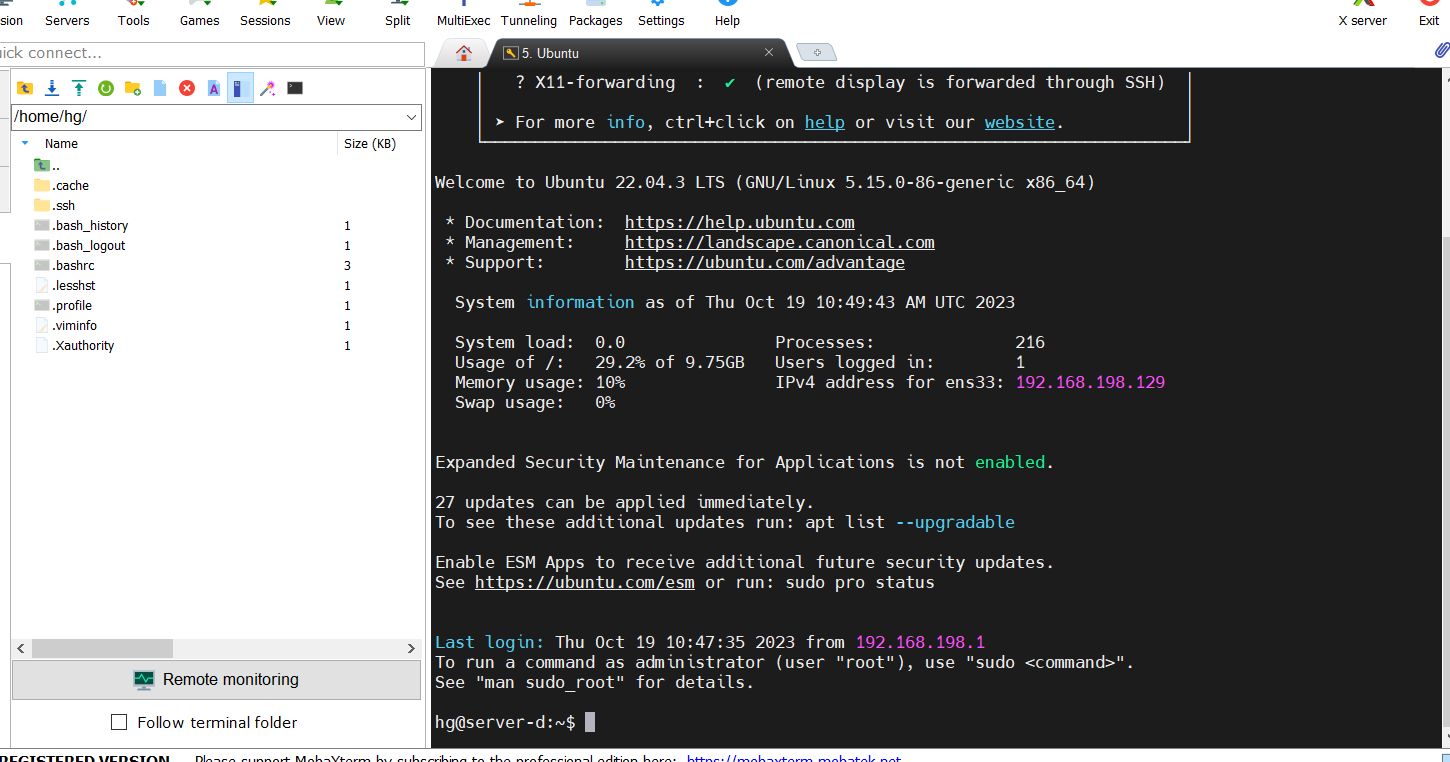Refresh the SFTP folder with green icon
Screen dimensions: 1450x762
(x=106, y=88)
